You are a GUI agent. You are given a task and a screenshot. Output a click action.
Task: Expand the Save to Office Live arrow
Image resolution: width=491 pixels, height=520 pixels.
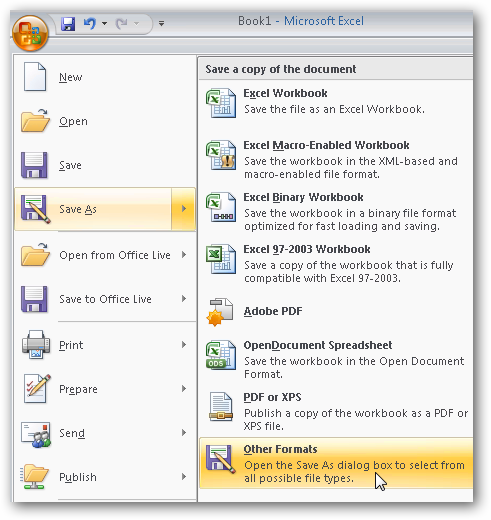click(184, 299)
